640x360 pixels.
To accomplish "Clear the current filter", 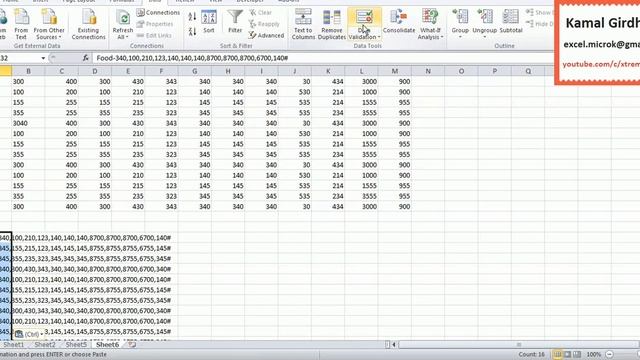I will pos(260,13).
